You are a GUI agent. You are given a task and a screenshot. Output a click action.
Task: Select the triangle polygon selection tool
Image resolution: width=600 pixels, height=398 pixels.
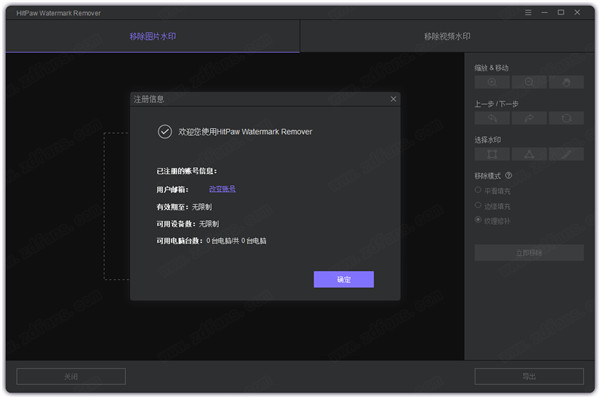529,155
